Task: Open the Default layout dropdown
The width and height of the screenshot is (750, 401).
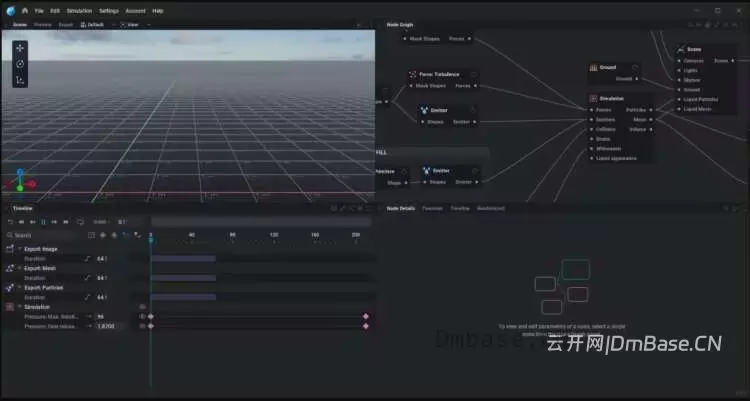Action: pyautogui.click(x=98, y=24)
